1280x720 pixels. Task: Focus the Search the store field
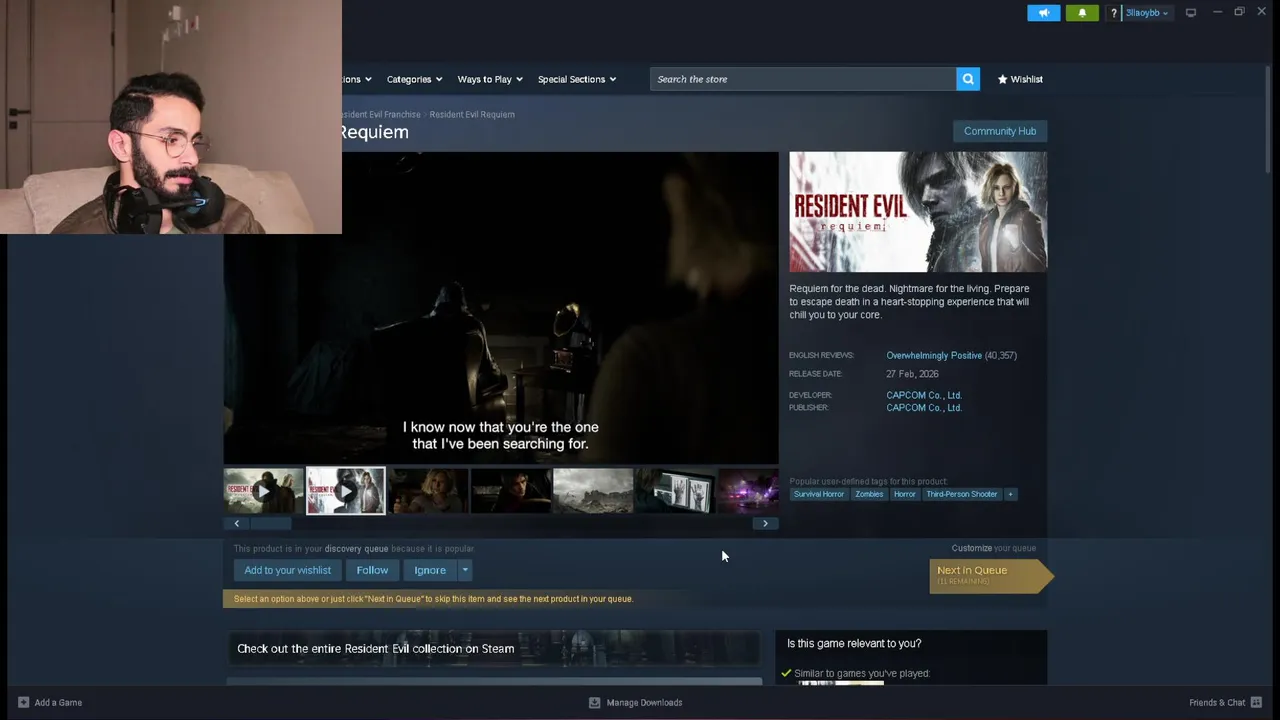(803, 79)
